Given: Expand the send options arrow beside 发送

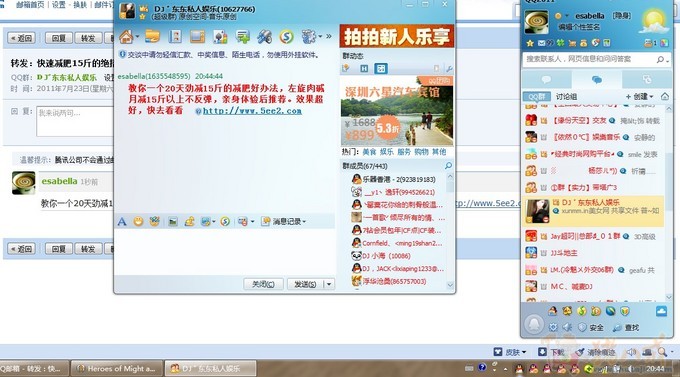Looking at the screenshot, I should [329, 284].
